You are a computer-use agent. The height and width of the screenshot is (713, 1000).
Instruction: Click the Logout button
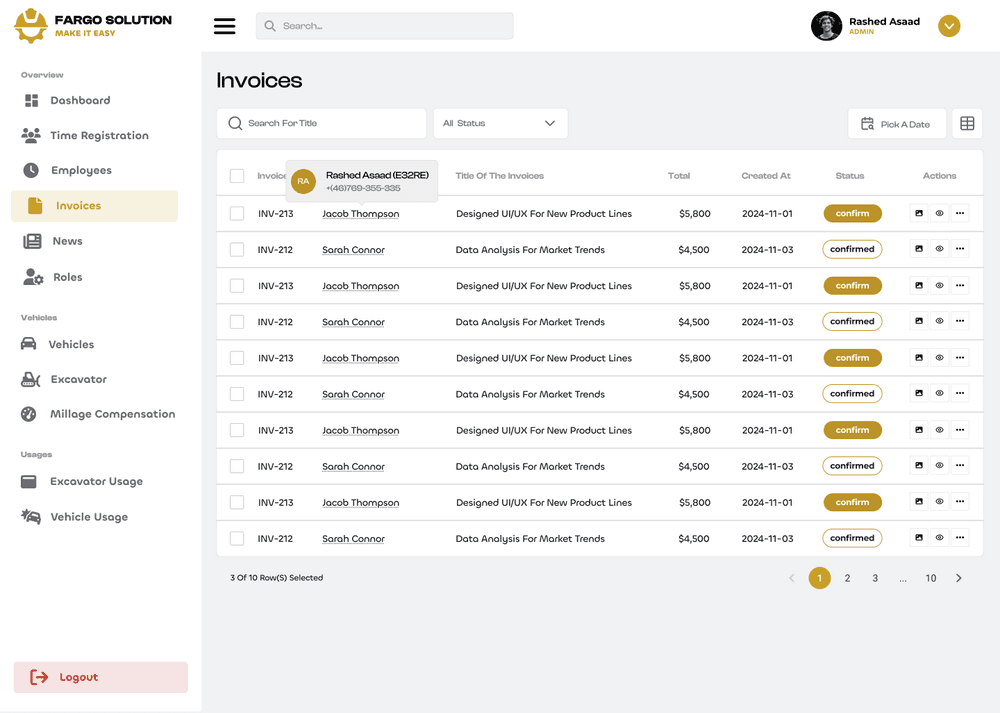100,677
